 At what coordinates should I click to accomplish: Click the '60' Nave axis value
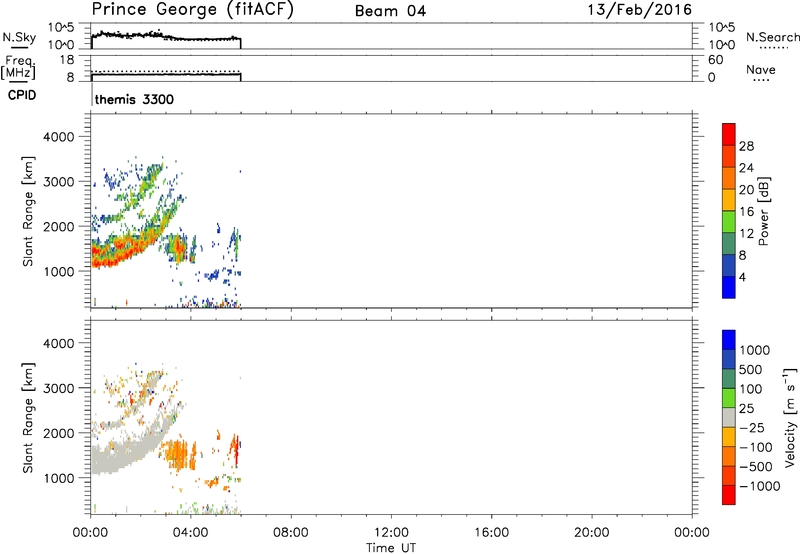pos(715,60)
